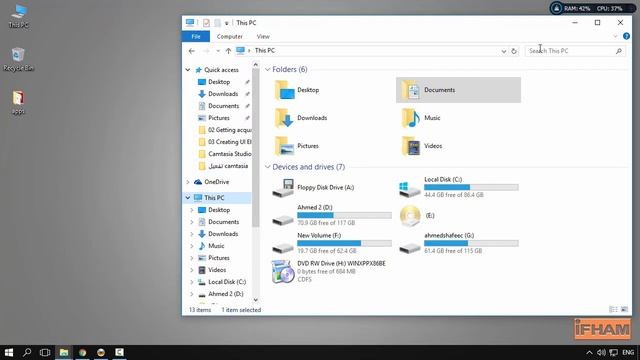Image resolution: width=640 pixels, height=360 pixels.
Task: Expand Documents under This PC
Action: [x=192, y=222]
